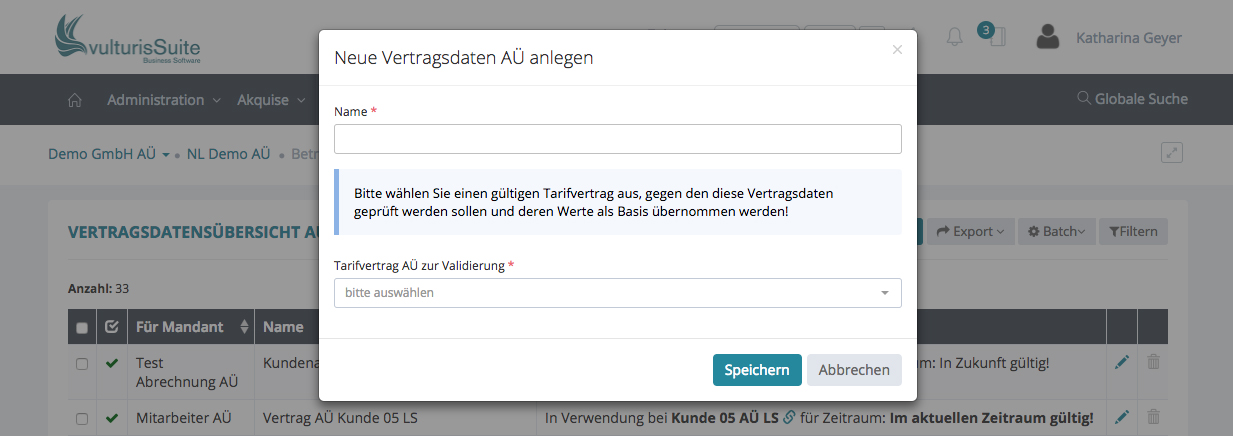The width and height of the screenshot is (1233, 436).
Task: Expand the Batch dropdown
Action: (1061, 232)
